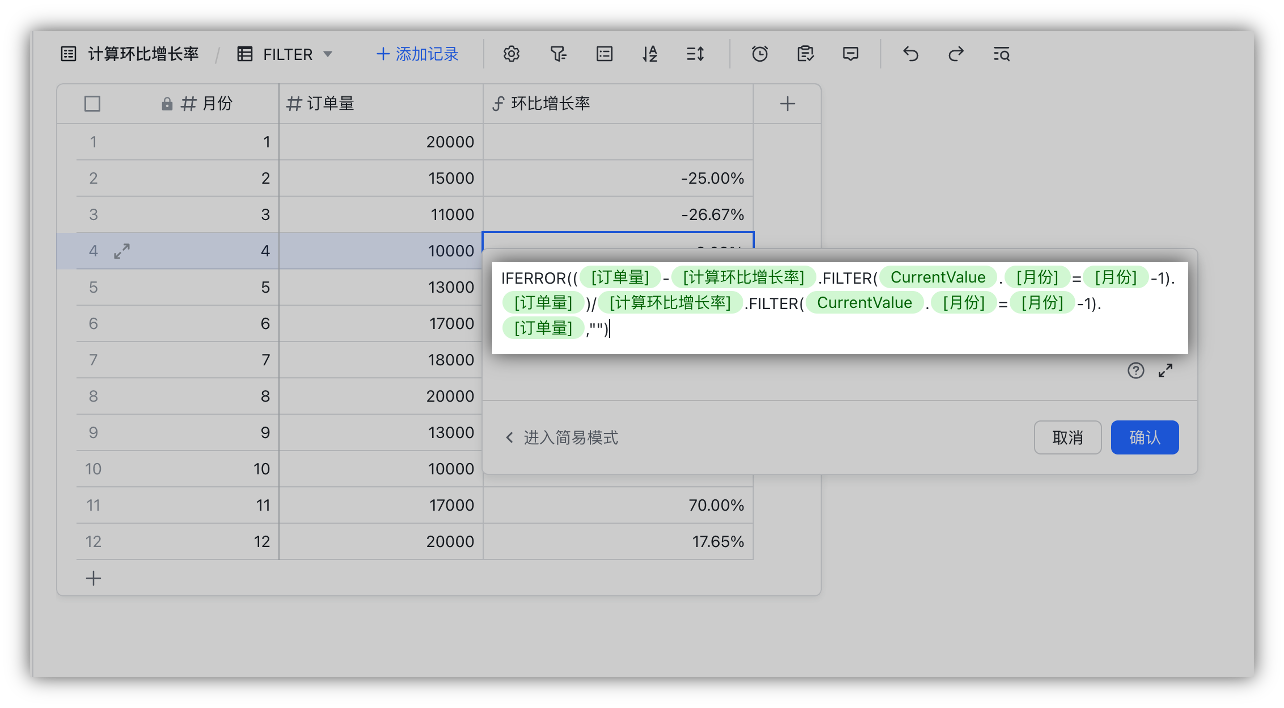Viewport: 1284px width, 708px height.
Task: Open the formula help question mark icon
Action: (x=1136, y=370)
